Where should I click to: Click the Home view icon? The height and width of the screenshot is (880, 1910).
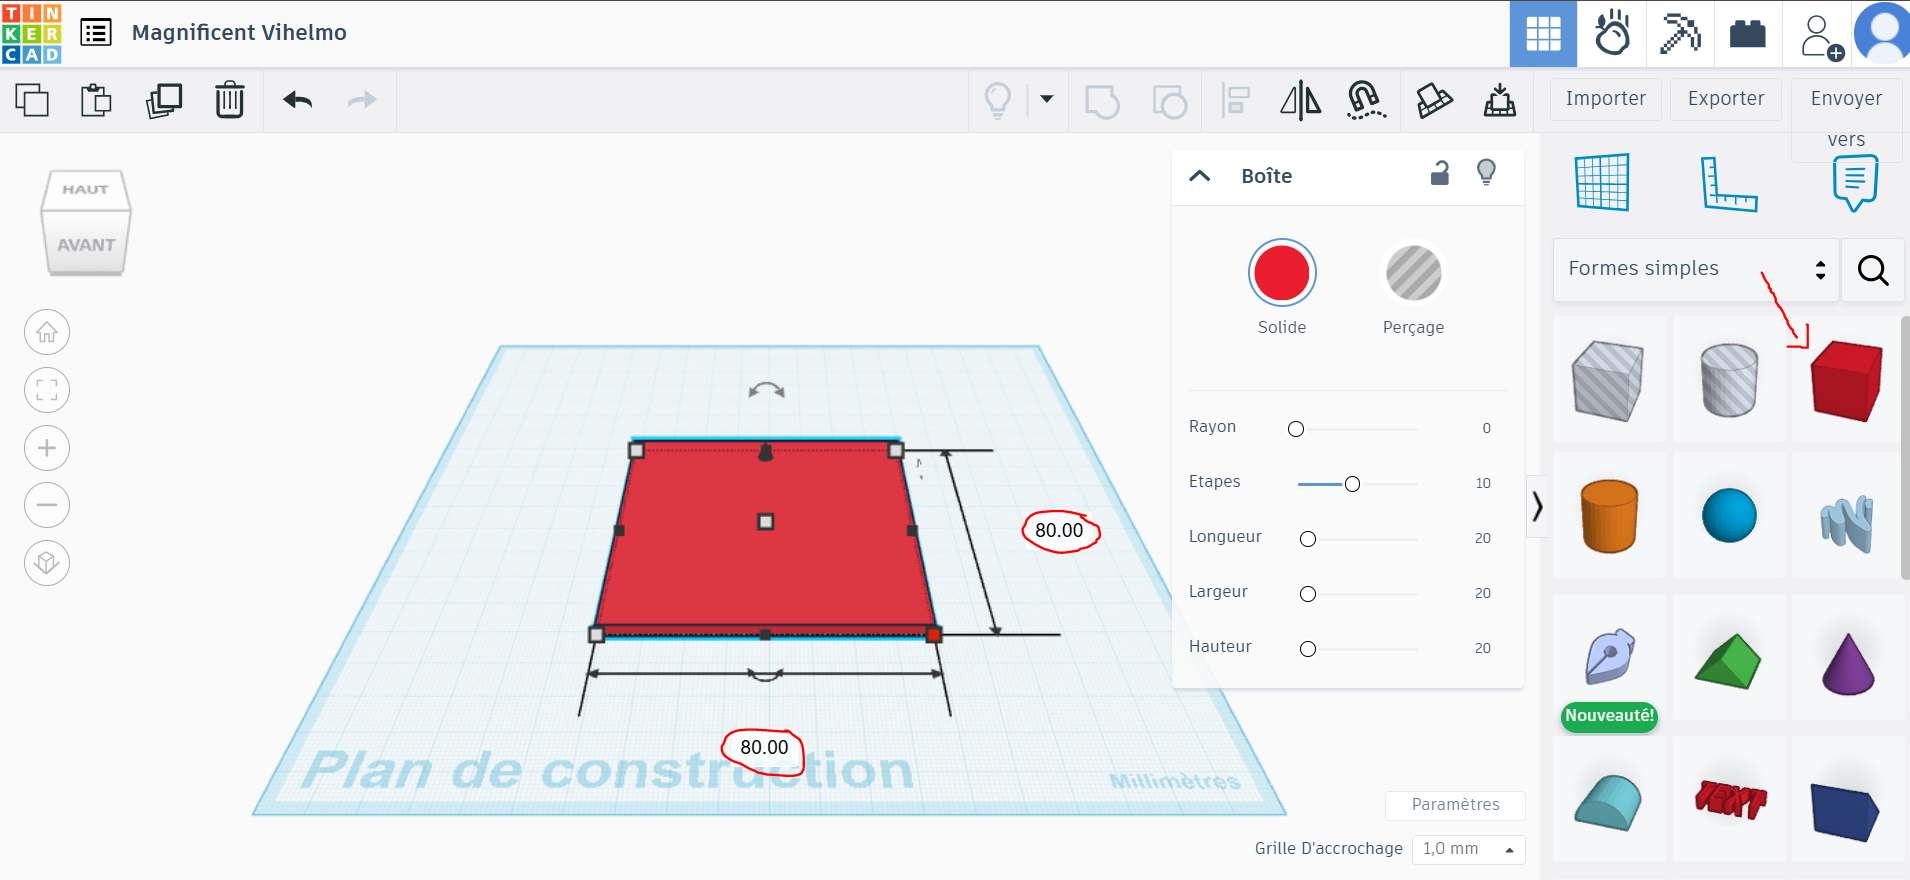click(47, 332)
